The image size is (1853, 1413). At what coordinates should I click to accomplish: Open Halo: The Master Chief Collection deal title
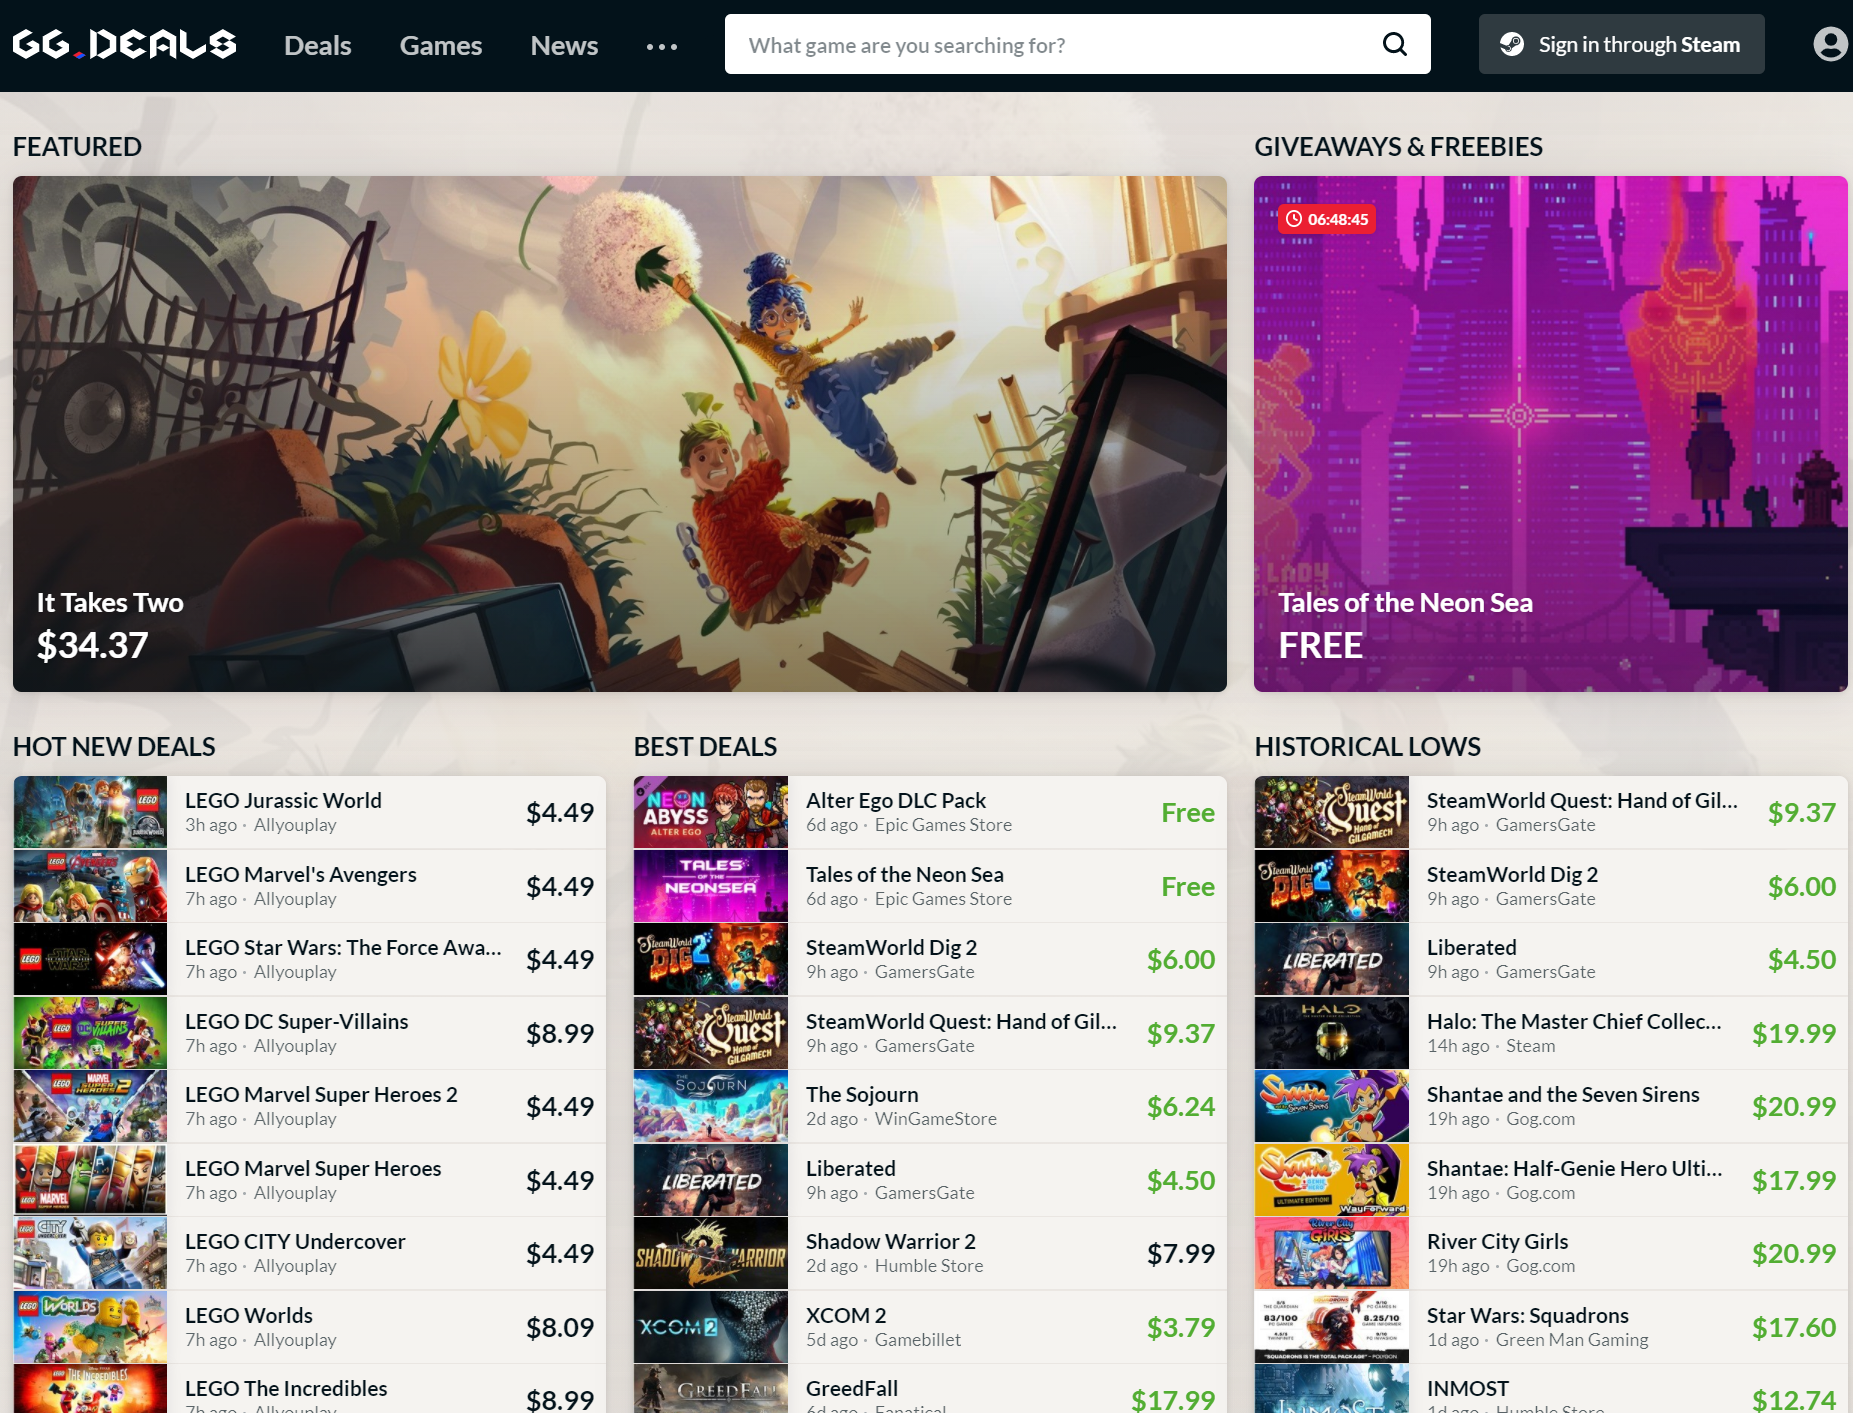pos(1574,1021)
